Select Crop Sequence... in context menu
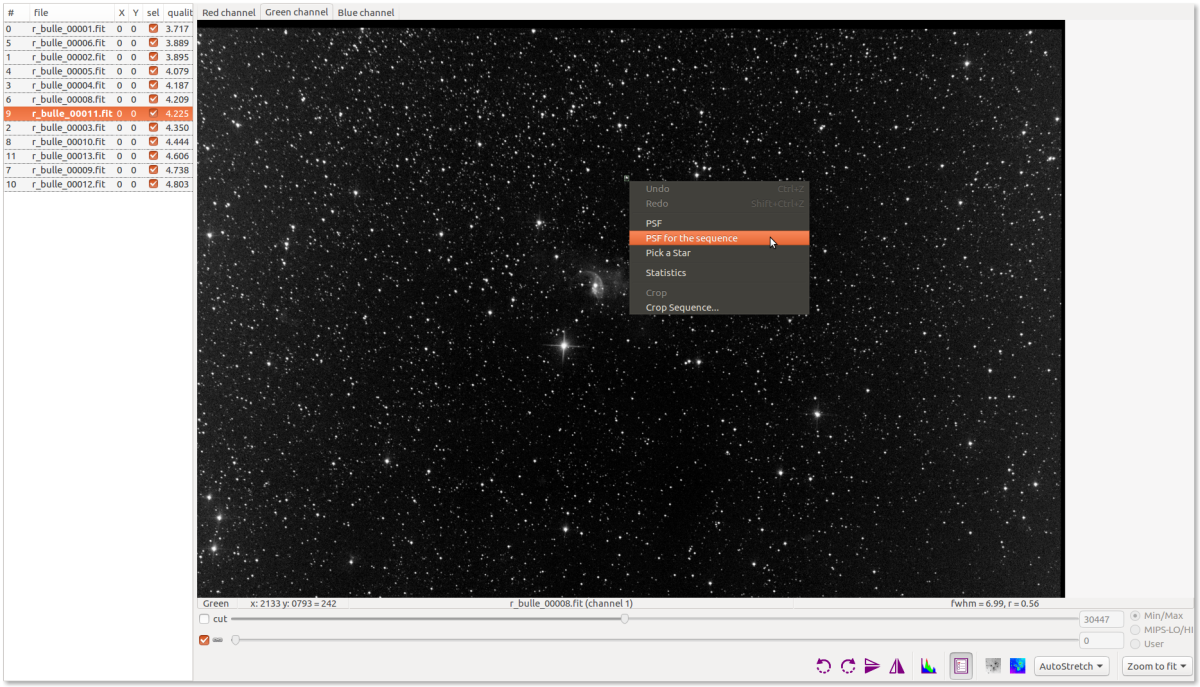This screenshot has height=687, width=1200. [682, 307]
